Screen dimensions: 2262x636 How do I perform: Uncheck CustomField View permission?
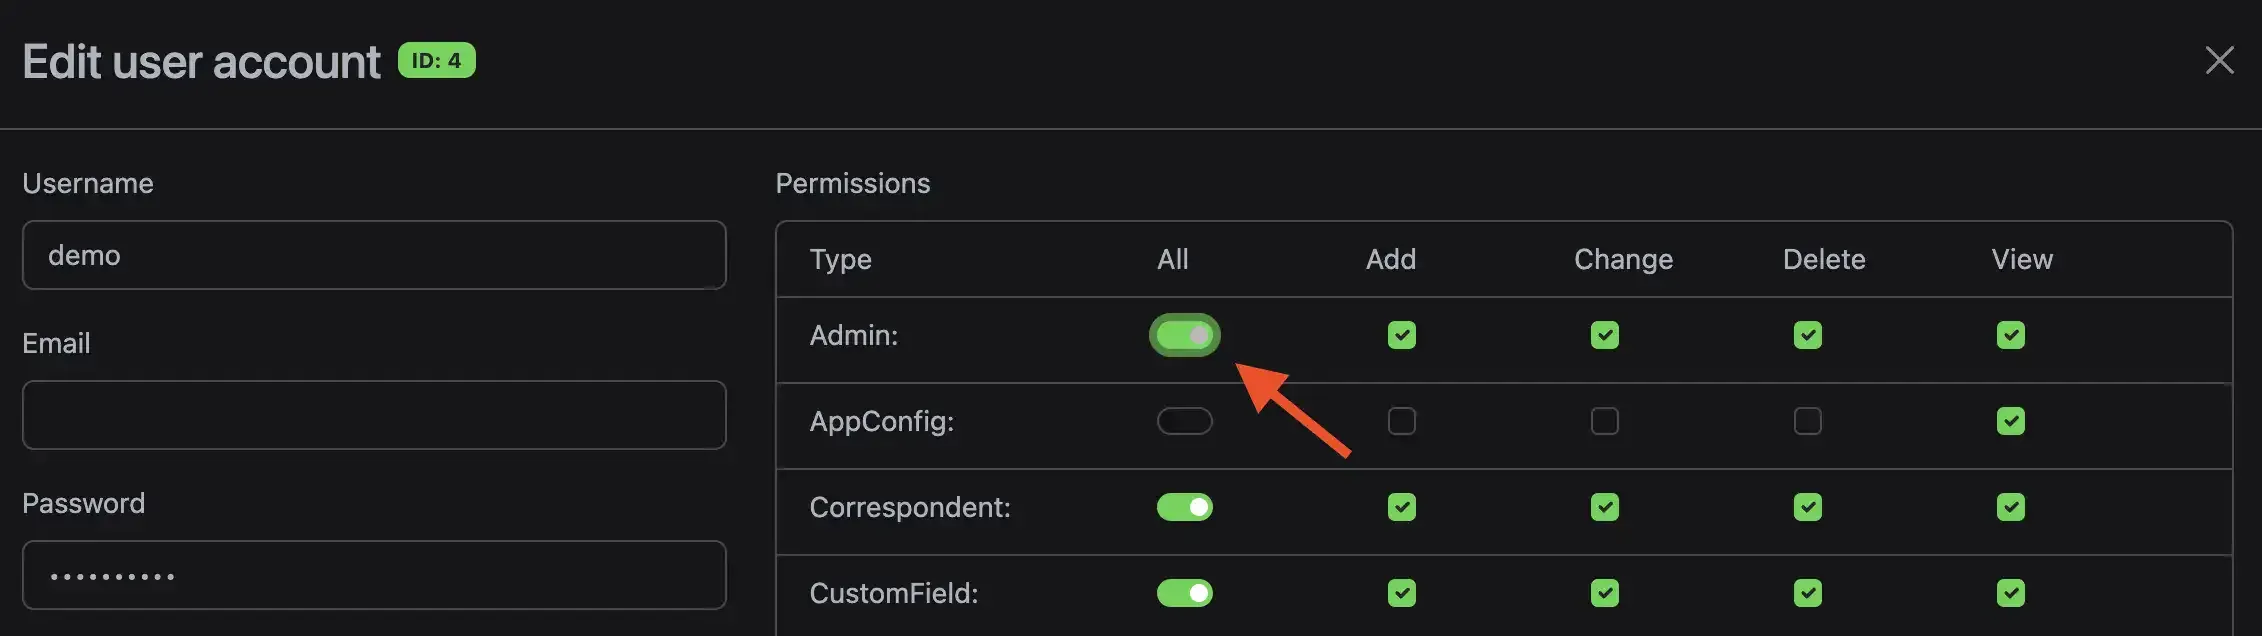(2011, 593)
